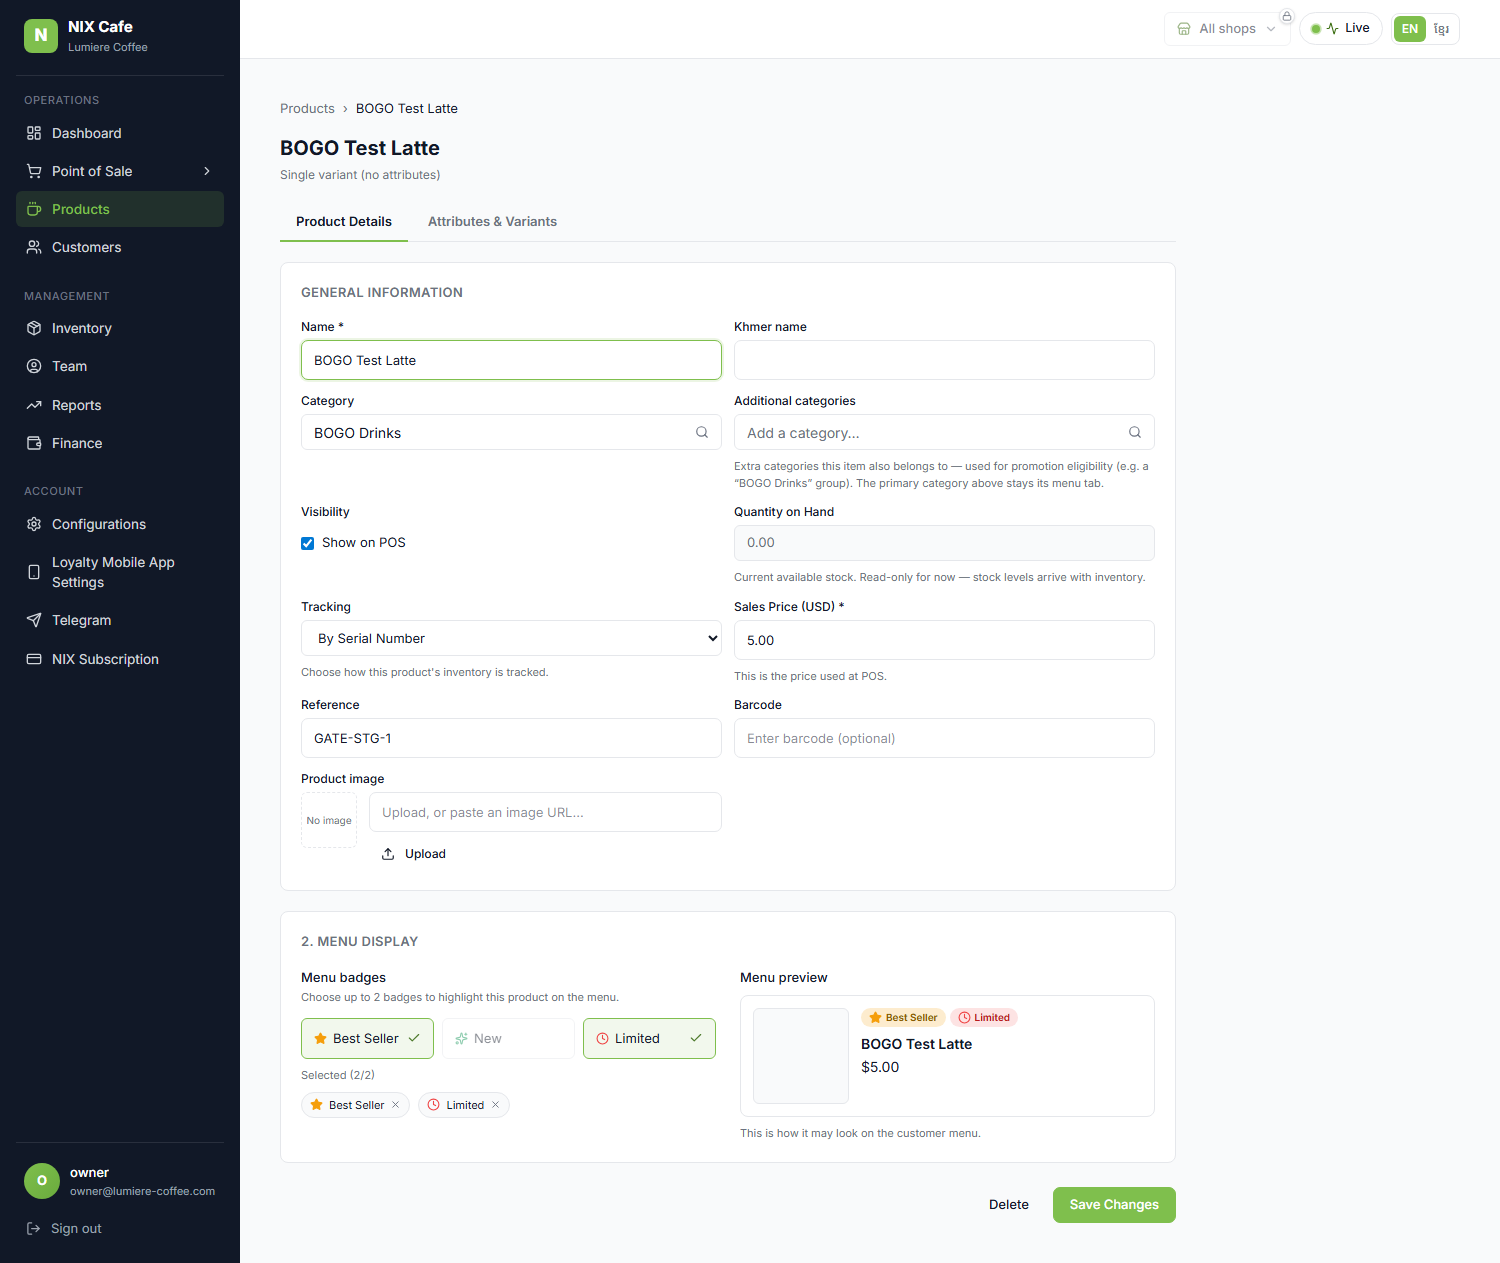The width and height of the screenshot is (1500, 1263).
Task: Click the search icon in Additional categories
Action: point(1135,432)
